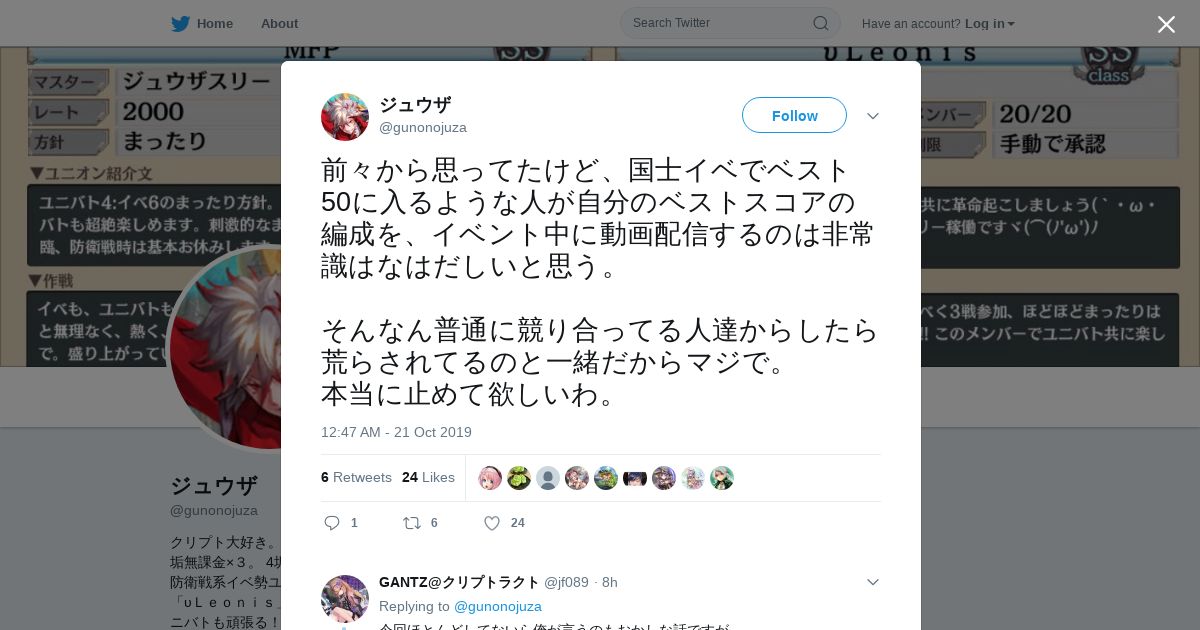Open GANTZ@クリプトラクト reply avatar
The image size is (1200, 630).
pyautogui.click(x=345, y=599)
